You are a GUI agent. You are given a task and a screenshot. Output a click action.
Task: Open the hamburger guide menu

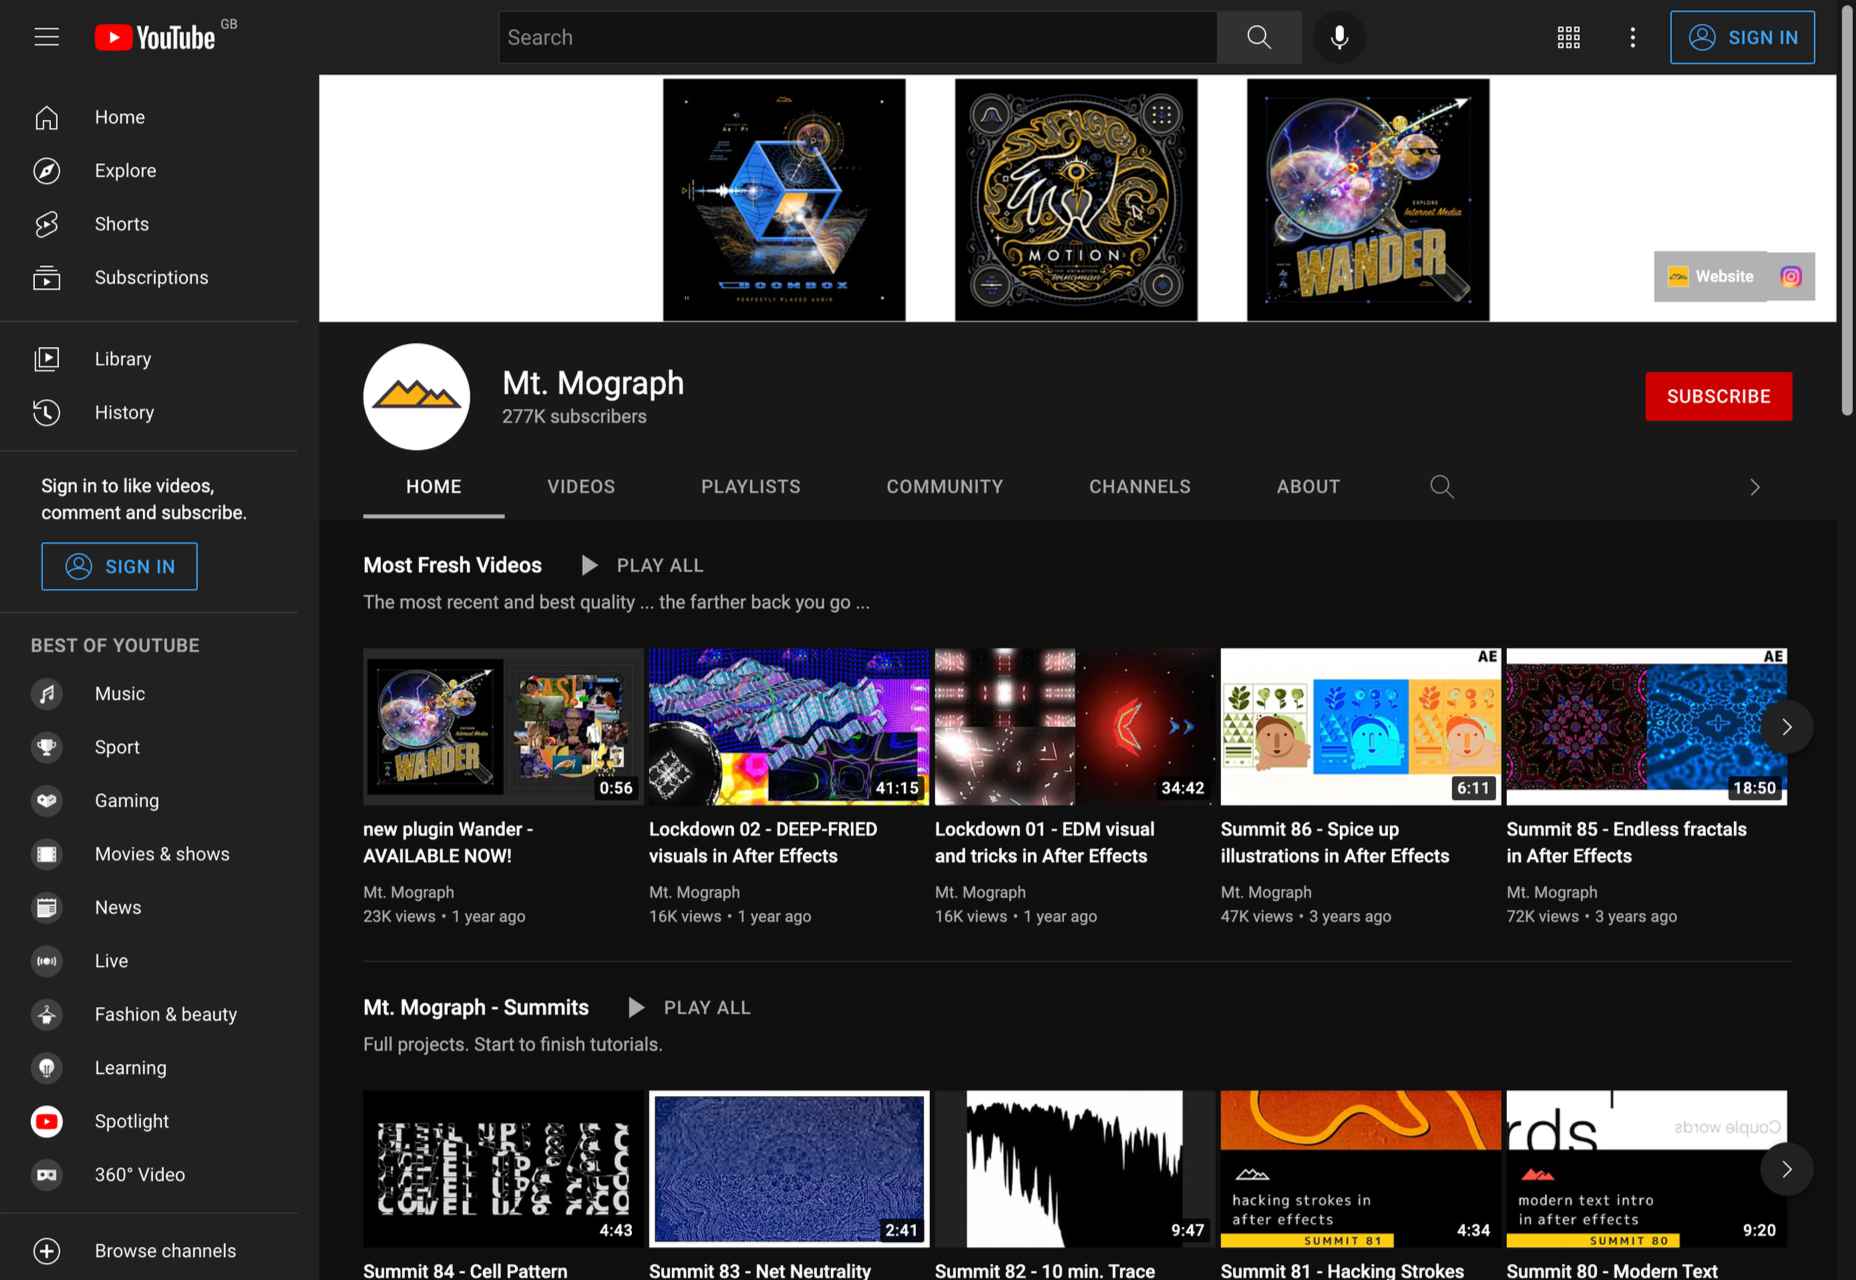[x=47, y=37]
